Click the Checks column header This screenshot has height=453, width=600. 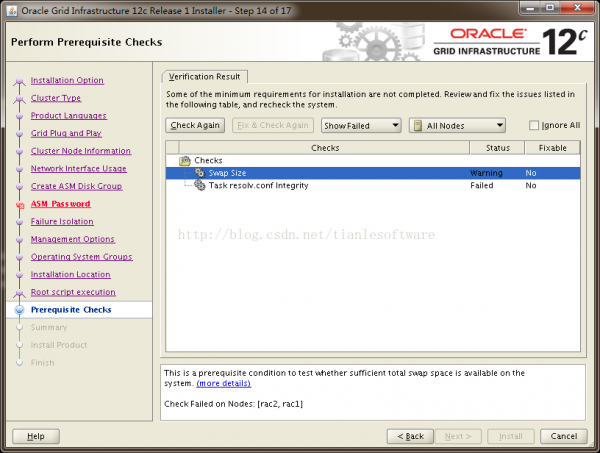pyautogui.click(x=324, y=148)
